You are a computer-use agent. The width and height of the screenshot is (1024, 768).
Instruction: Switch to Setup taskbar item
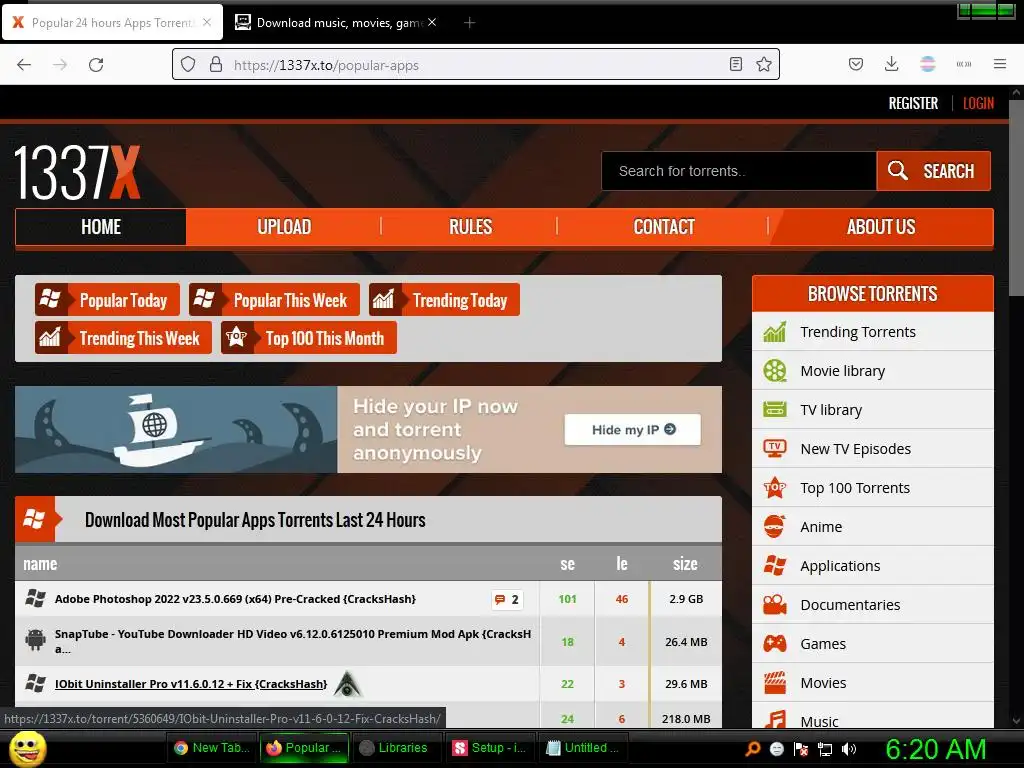point(490,748)
